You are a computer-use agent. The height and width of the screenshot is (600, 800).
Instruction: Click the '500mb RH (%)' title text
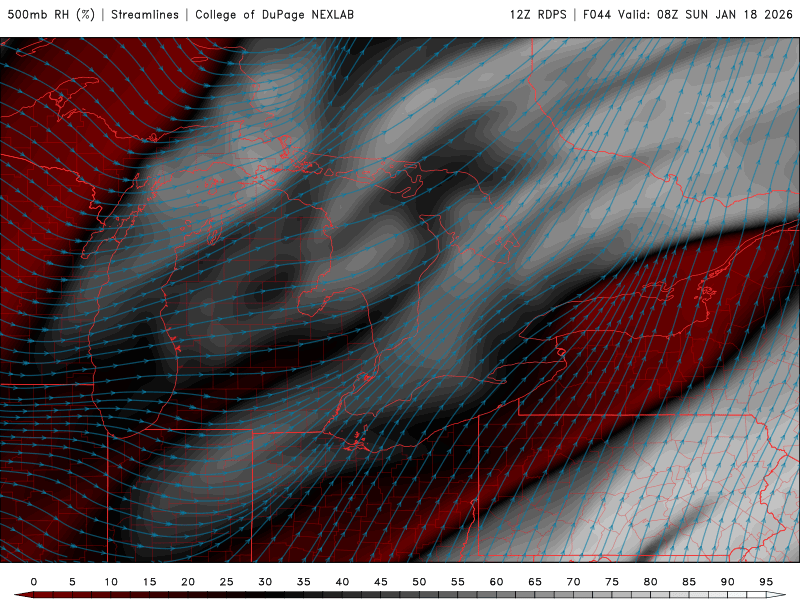pyautogui.click(x=51, y=14)
